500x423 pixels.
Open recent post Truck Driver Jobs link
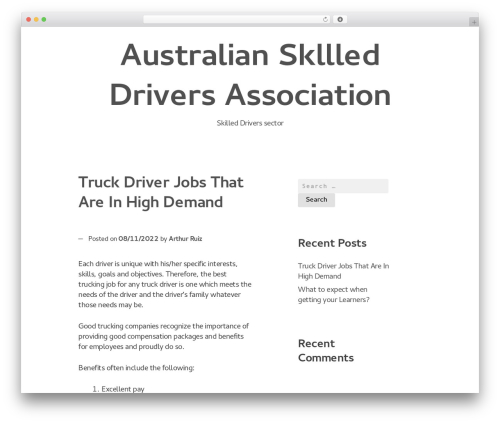tap(343, 271)
